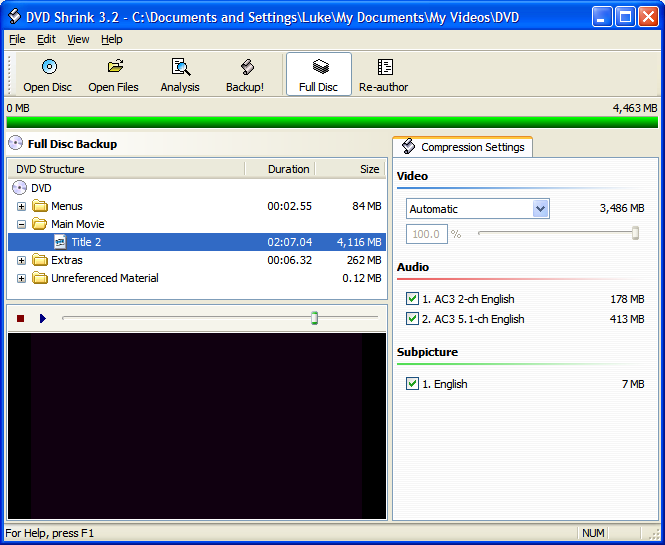Open the Help menu
The height and width of the screenshot is (545, 665).
(112, 39)
